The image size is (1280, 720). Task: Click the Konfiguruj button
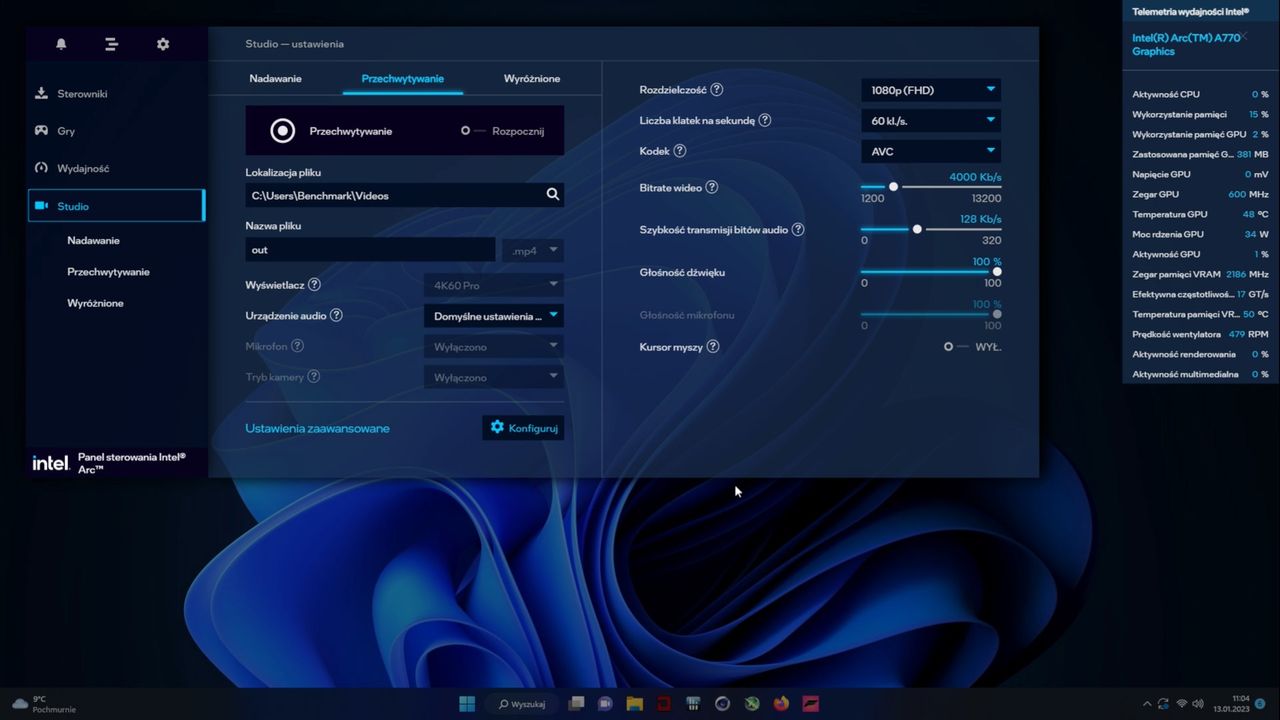coord(523,428)
